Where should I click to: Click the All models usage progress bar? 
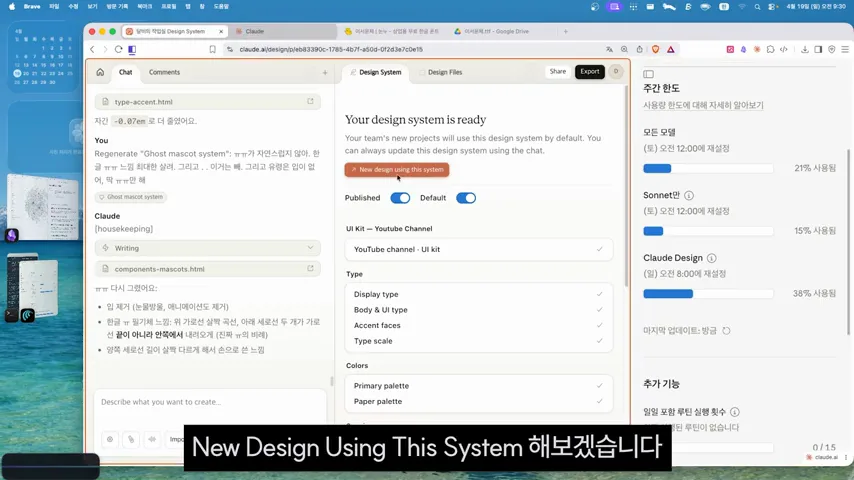point(708,168)
